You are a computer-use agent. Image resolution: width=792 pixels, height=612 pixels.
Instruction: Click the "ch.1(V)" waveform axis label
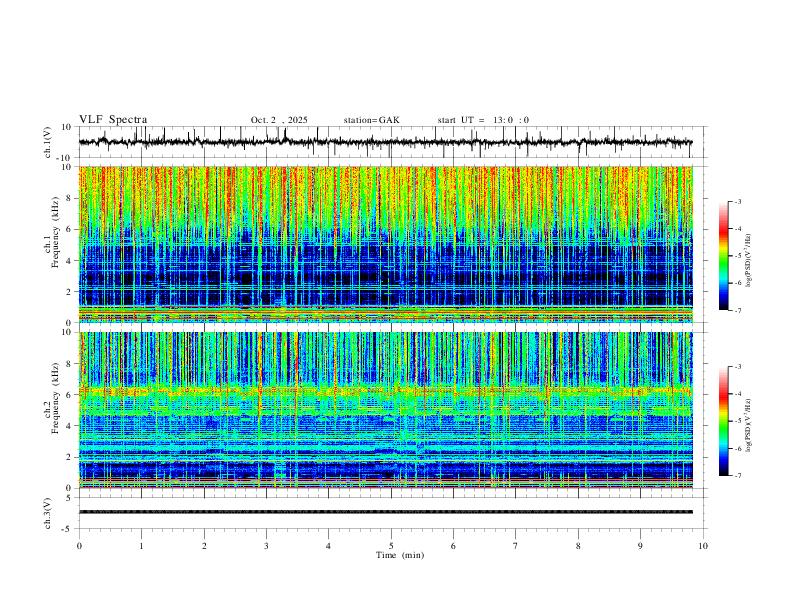48,142
